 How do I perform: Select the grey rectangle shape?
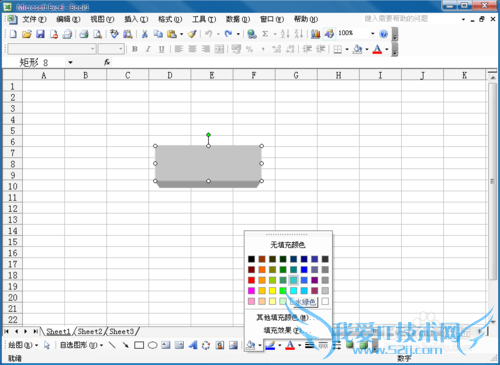208,164
